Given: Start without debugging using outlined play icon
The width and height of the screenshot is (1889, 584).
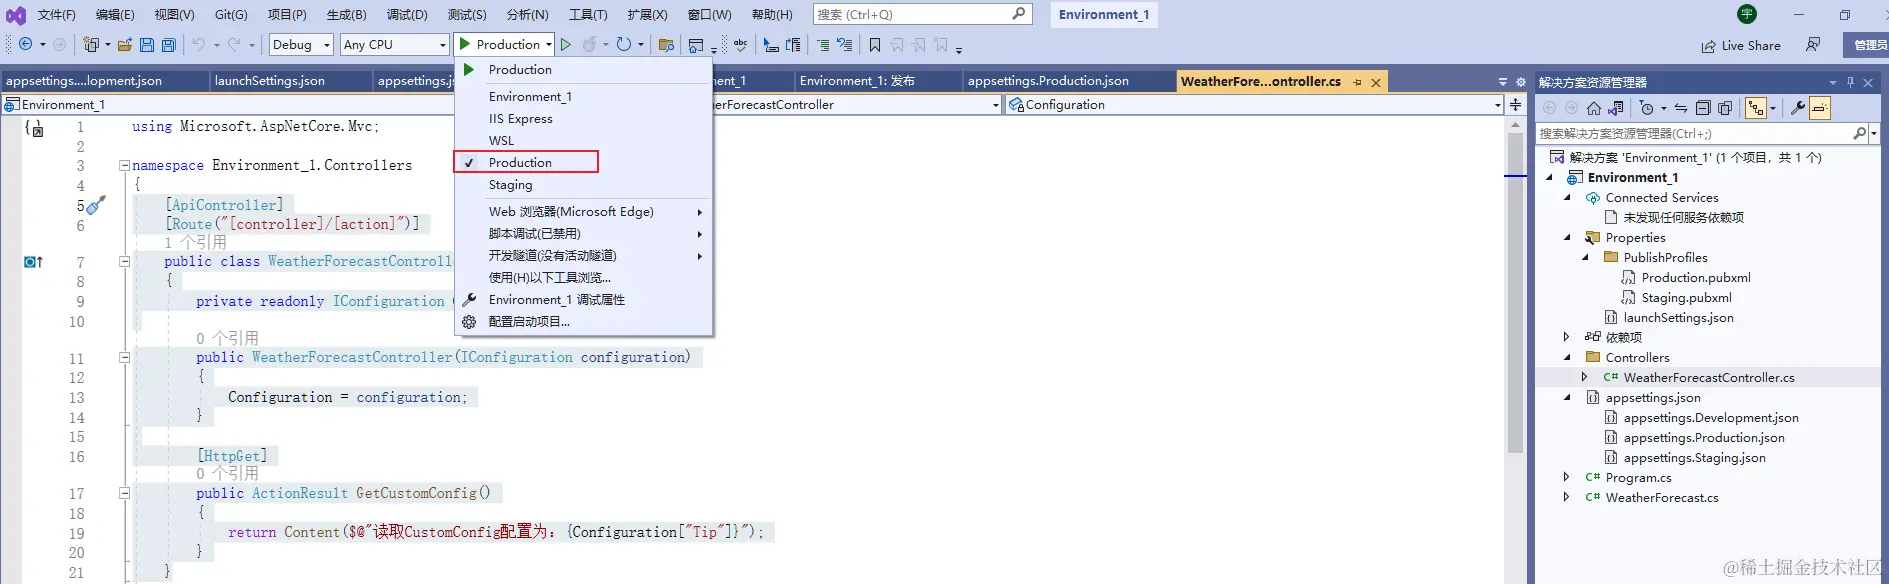Looking at the screenshot, I should 566,45.
